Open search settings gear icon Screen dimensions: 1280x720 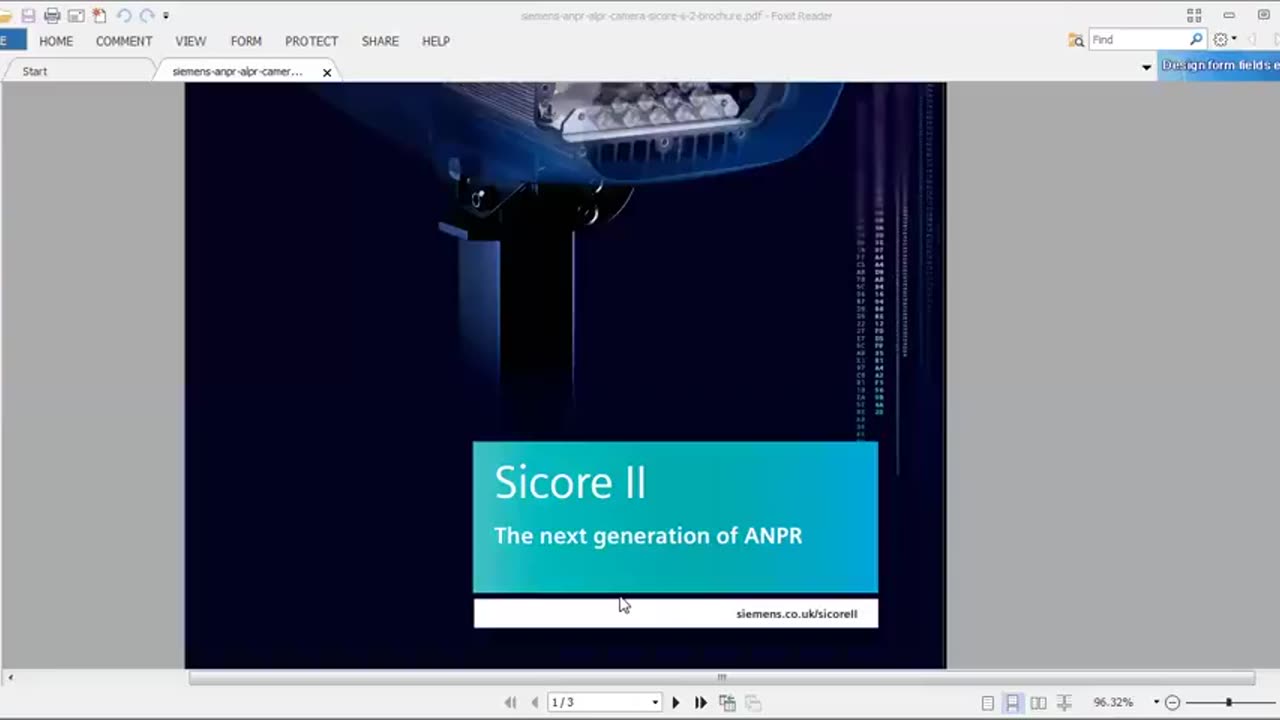click(1220, 39)
